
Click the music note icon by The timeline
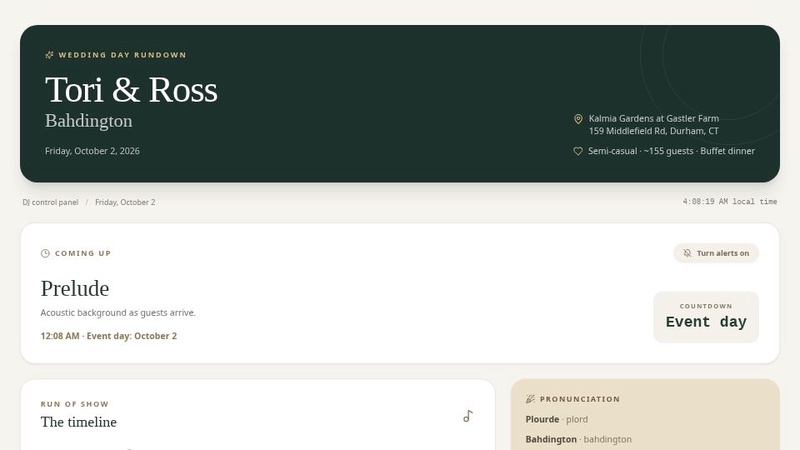click(467, 416)
